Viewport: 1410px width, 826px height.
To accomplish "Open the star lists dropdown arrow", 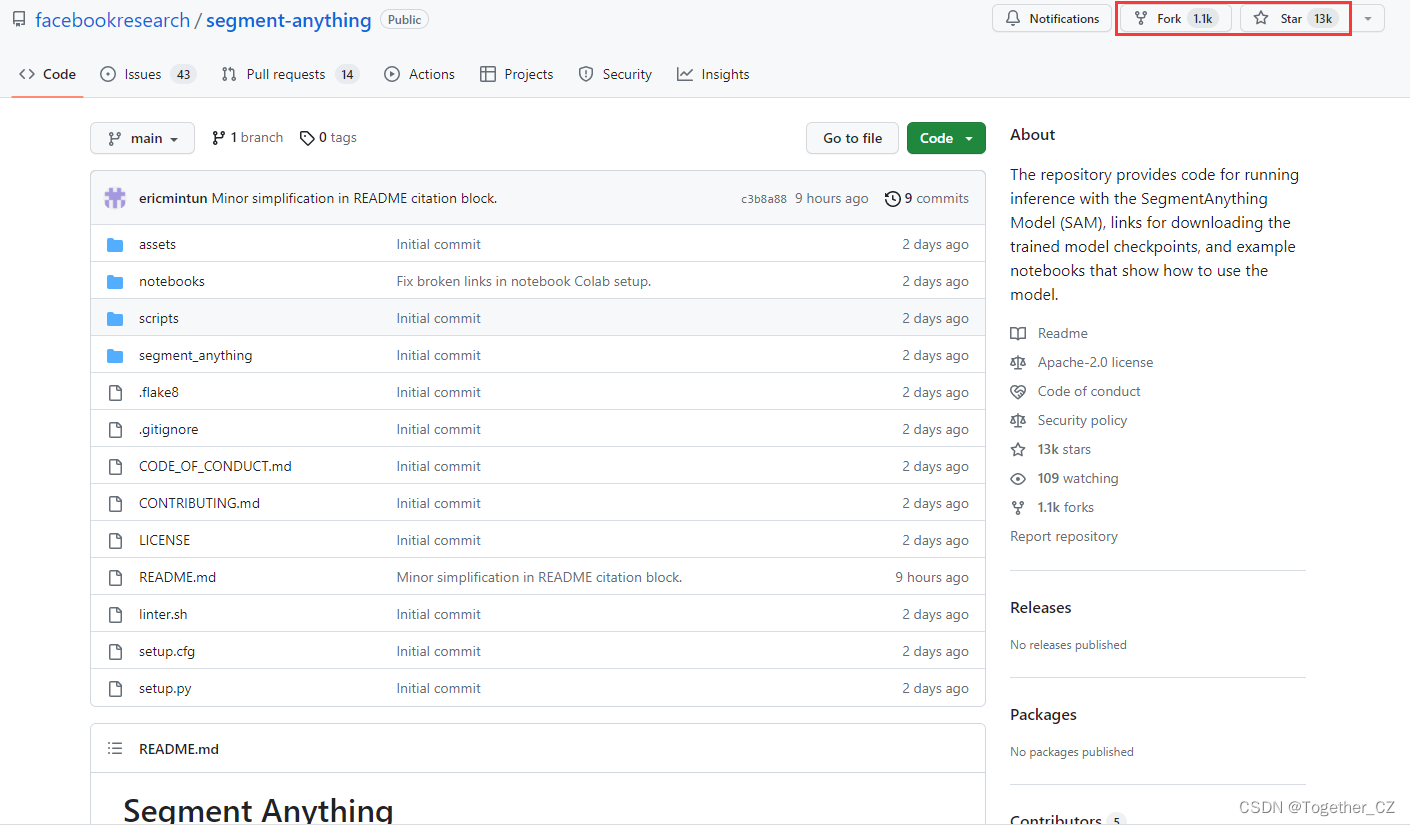I will pos(1368,18).
